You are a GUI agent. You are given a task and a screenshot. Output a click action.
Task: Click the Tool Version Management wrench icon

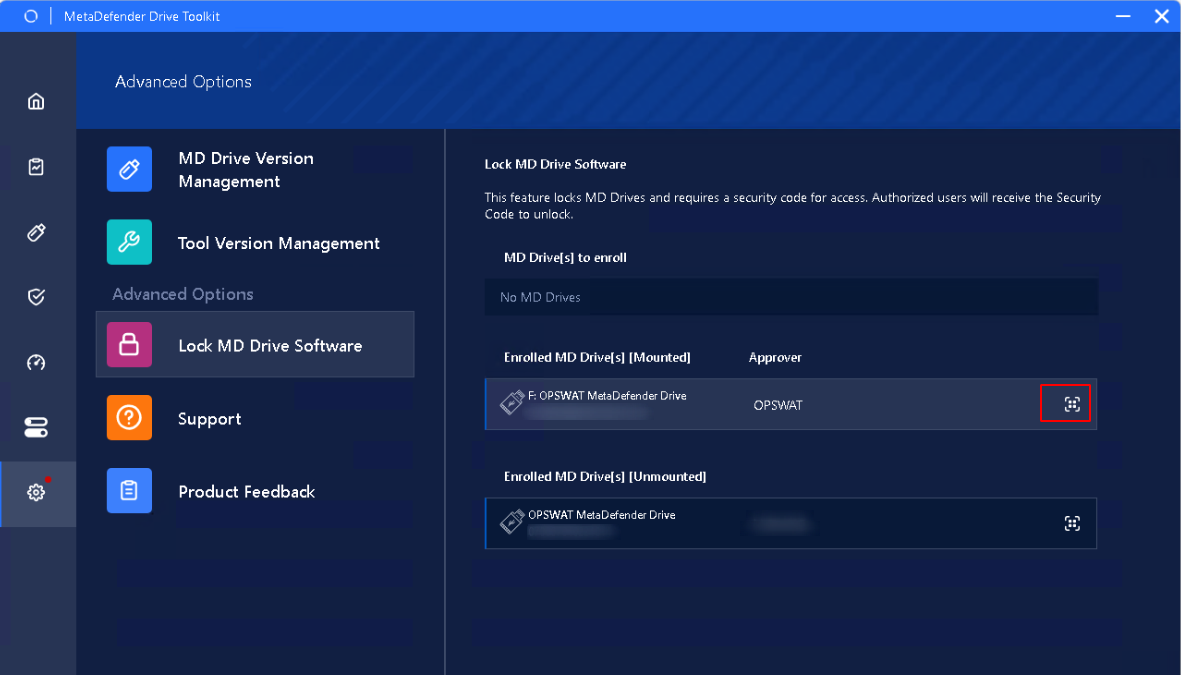coord(130,242)
